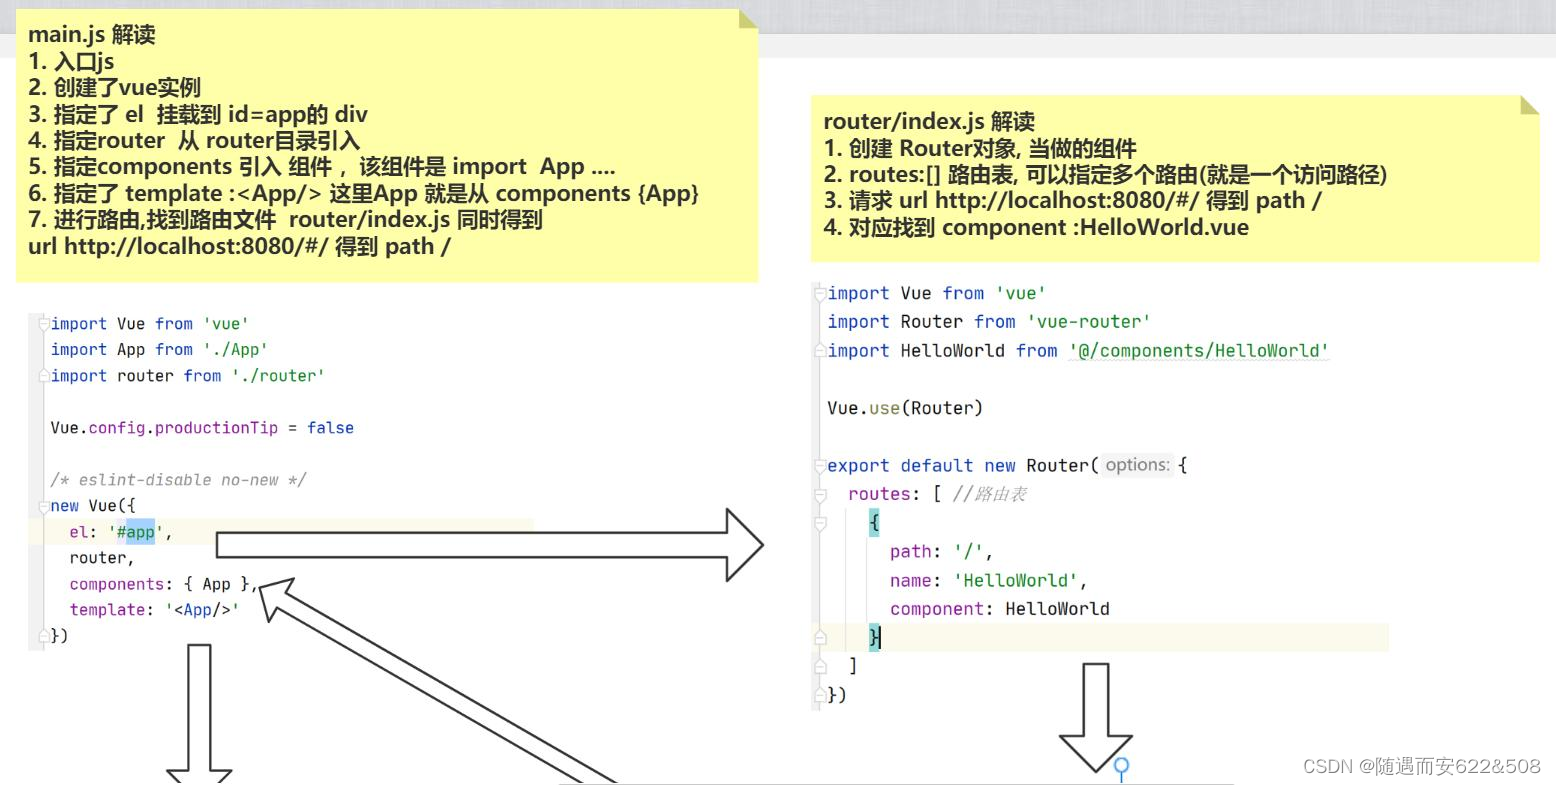Image resolution: width=1556 pixels, height=785 pixels.
Task: Click the fold icon next to export default new Router
Action: [818, 465]
